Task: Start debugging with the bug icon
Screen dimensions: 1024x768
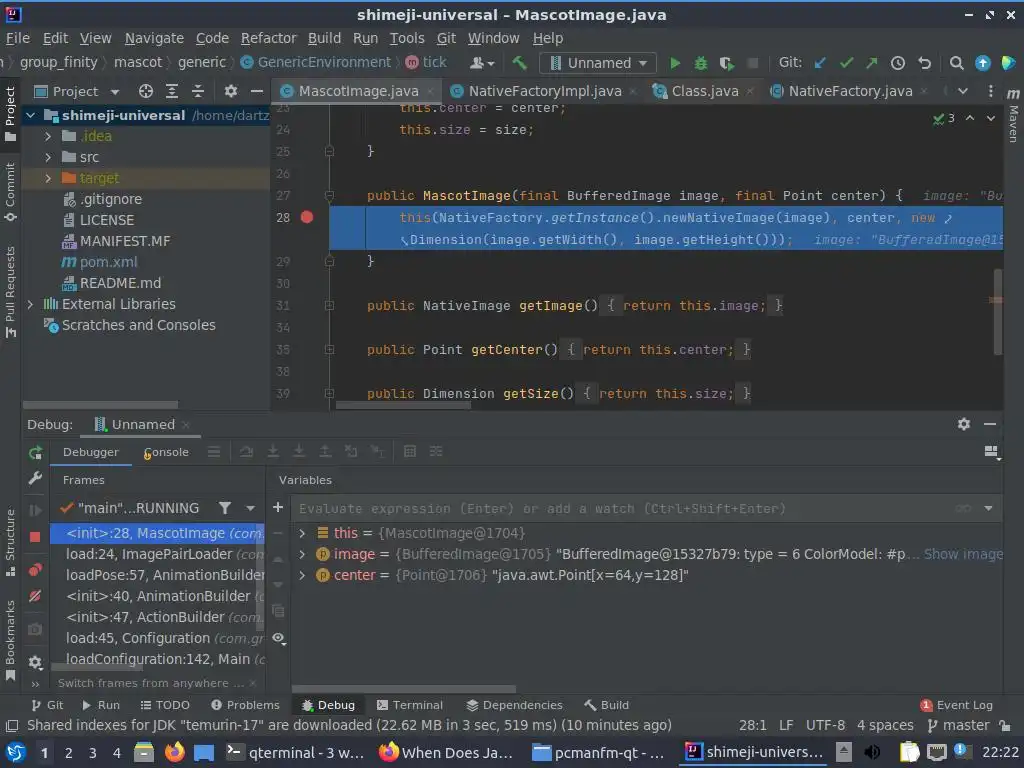Action: [x=701, y=63]
